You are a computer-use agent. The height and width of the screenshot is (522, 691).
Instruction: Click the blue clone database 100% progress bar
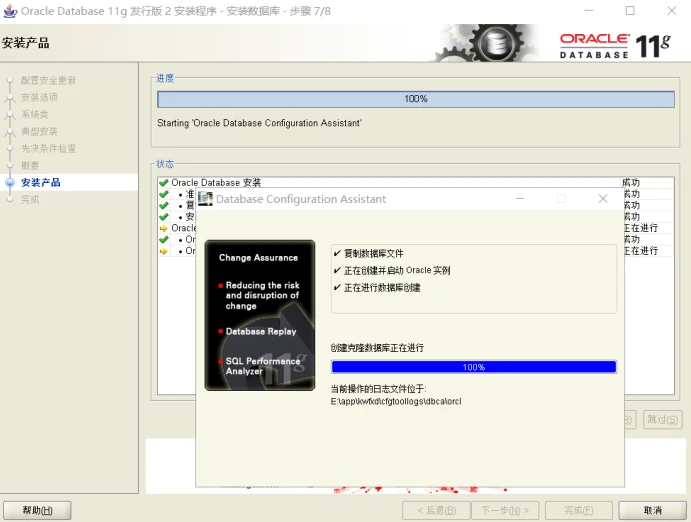pyautogui.click(x=474, y=367)
